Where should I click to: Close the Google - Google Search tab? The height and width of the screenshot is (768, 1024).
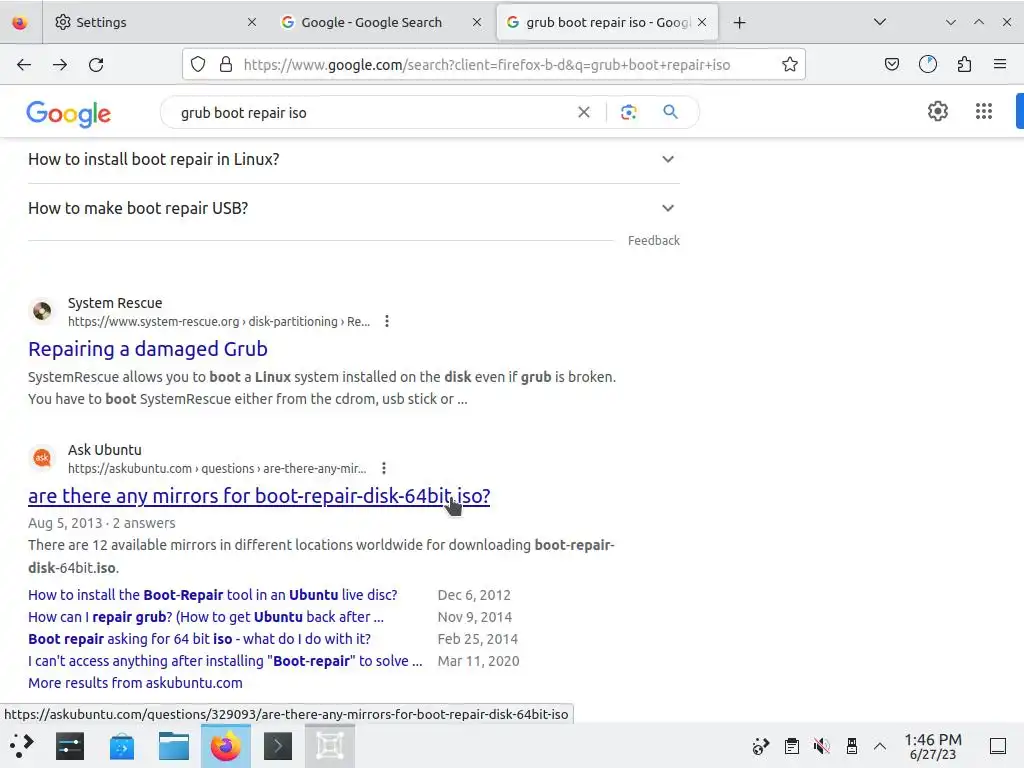pos(477,22)
